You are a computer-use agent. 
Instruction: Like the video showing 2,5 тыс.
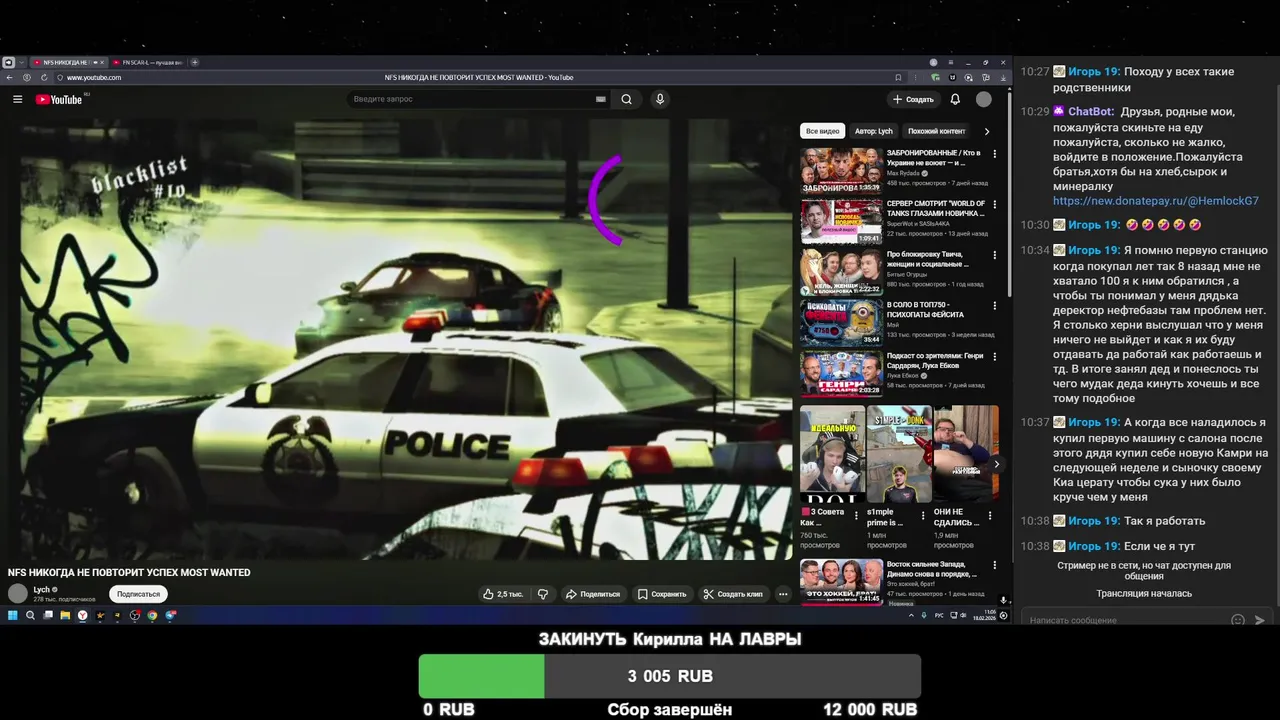[503, 594]
